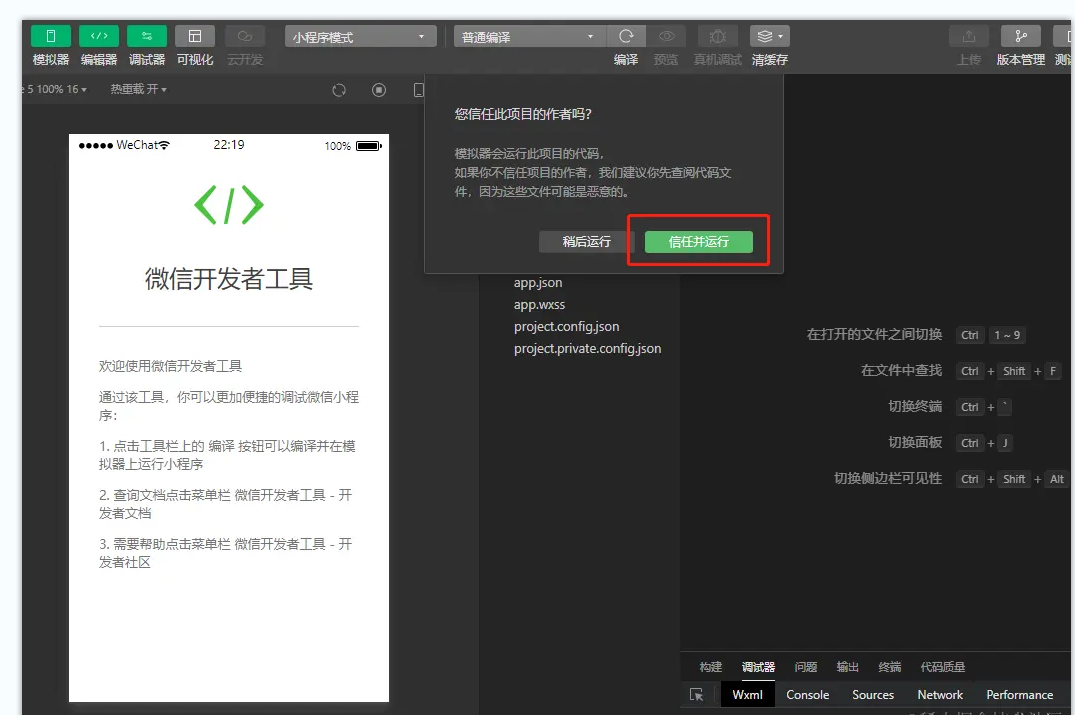Toggle the 编辑器 editor panel button
This screenshot has width=1075, height=715.
(x=99, y=37)
